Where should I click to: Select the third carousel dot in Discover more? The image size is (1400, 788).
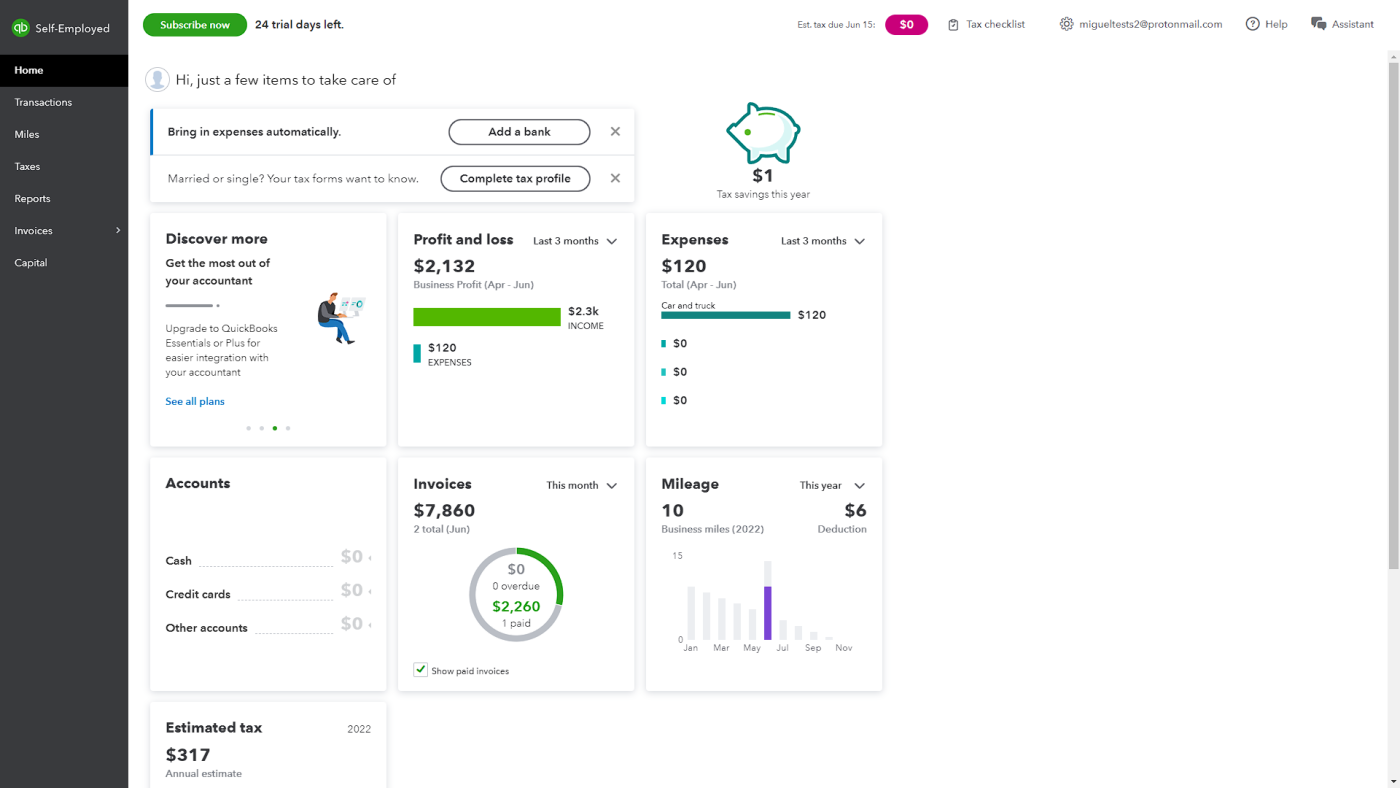[x=275, y=428]
